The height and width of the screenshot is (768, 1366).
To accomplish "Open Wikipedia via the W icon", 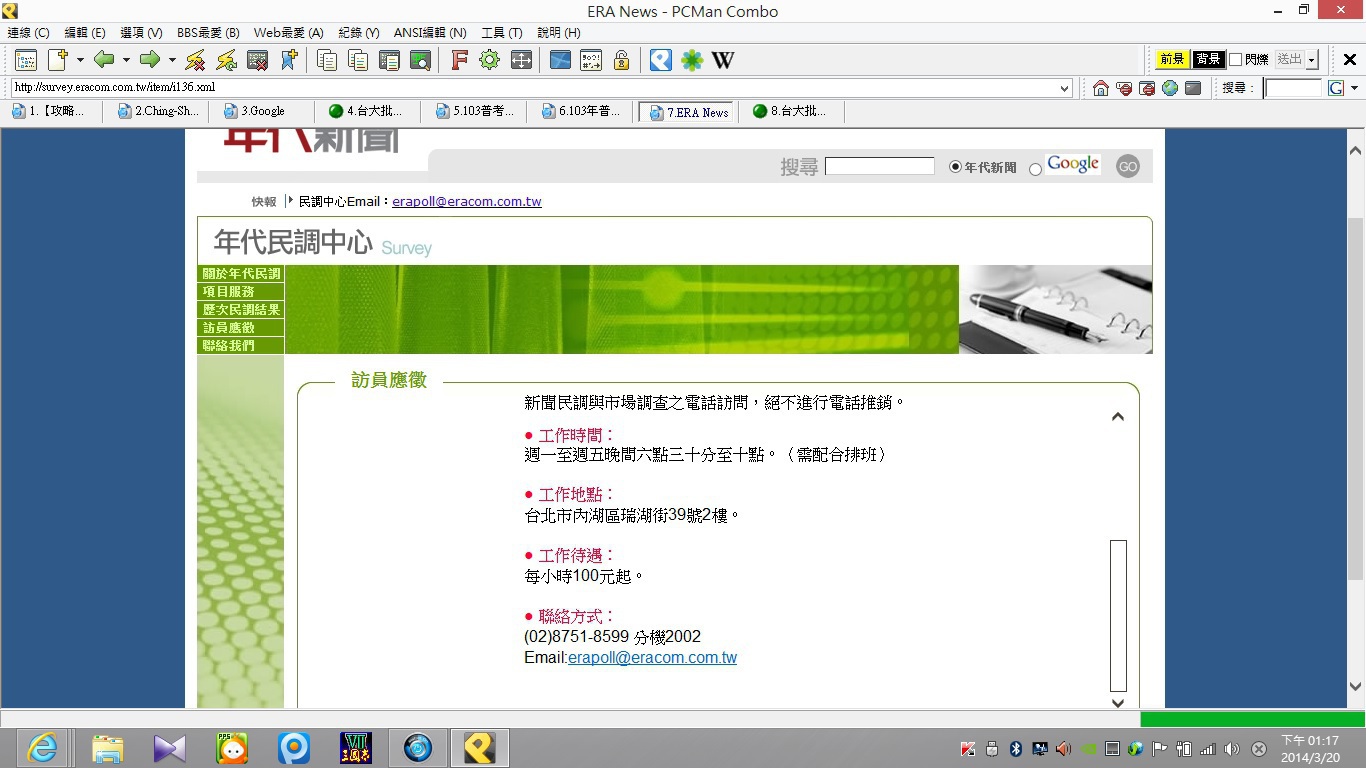I will tap(723, 60).
